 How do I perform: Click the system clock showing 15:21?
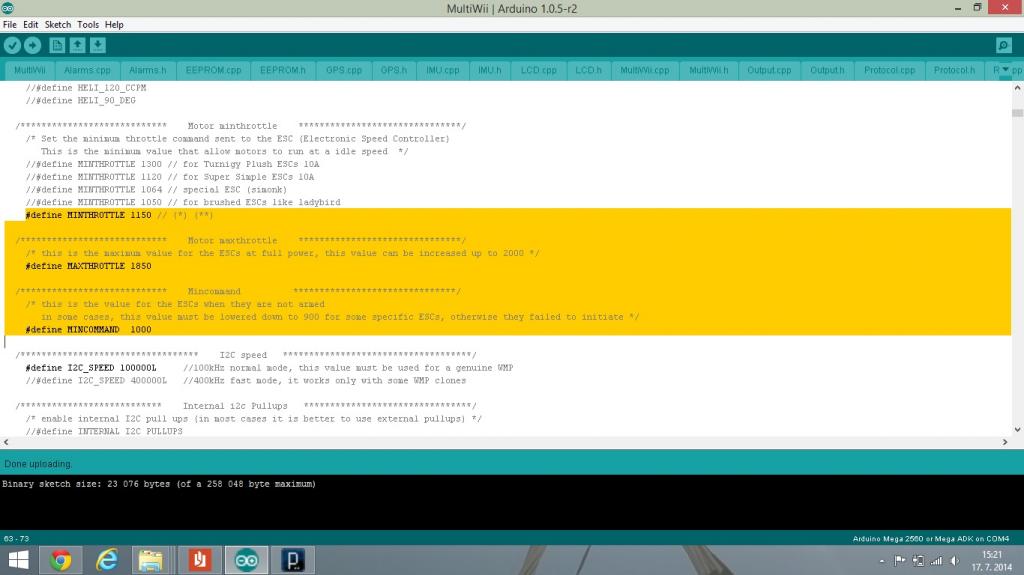coord(992,560)
